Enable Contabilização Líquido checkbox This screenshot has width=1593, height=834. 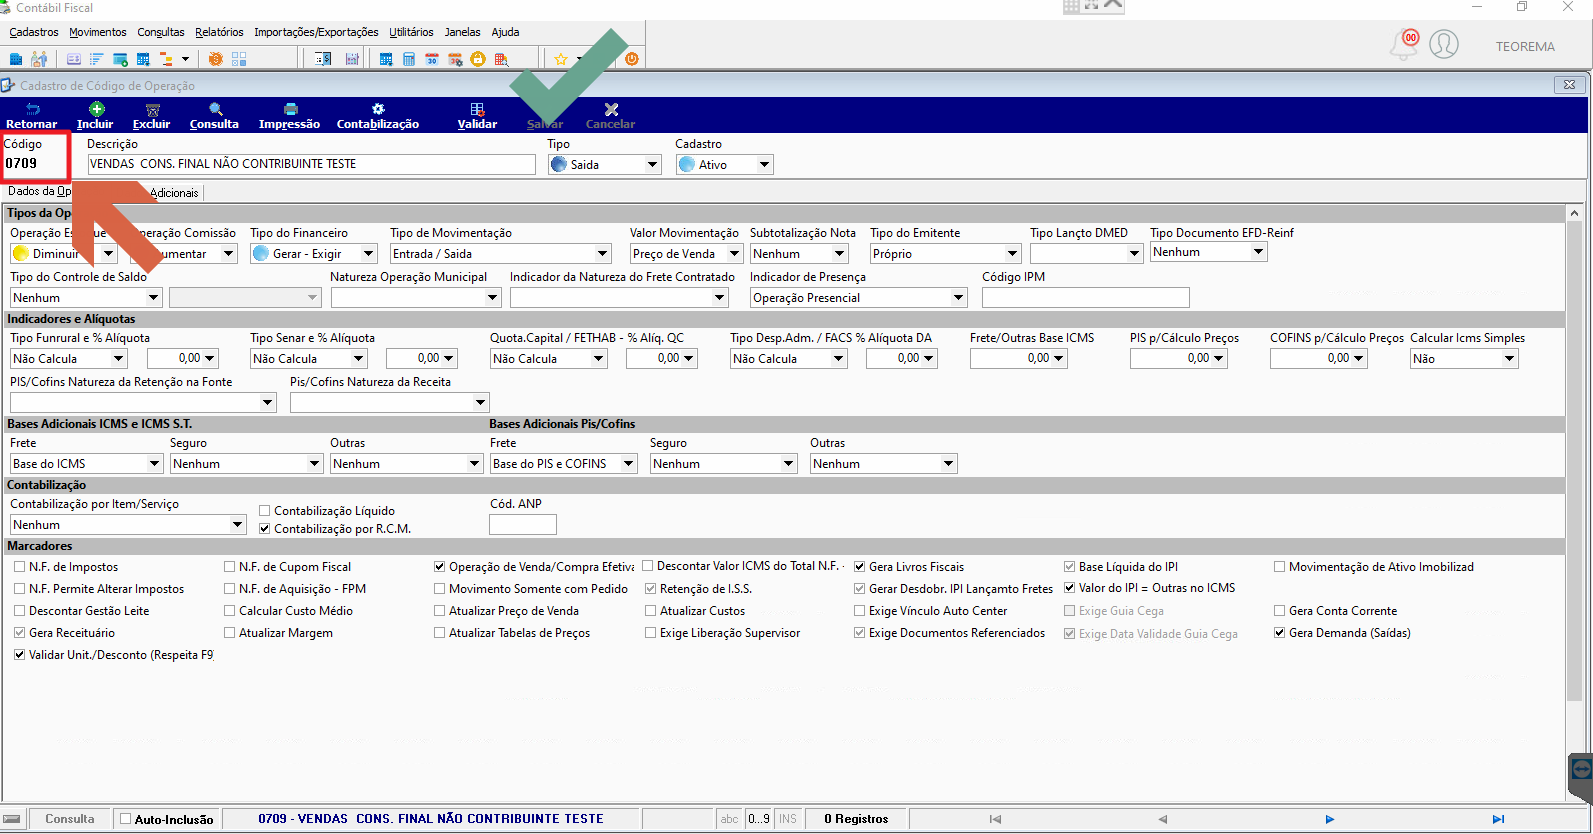click(x=265, y=511)
